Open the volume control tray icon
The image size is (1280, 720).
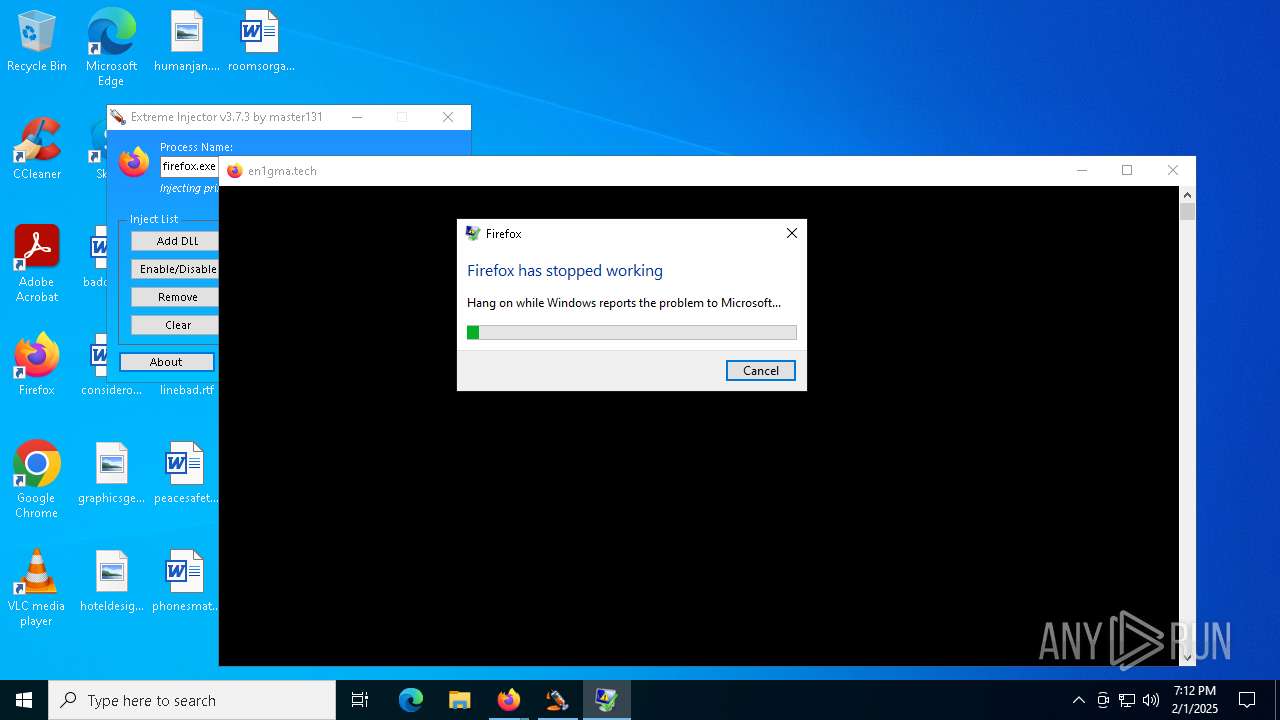[x=1151, y=700]
